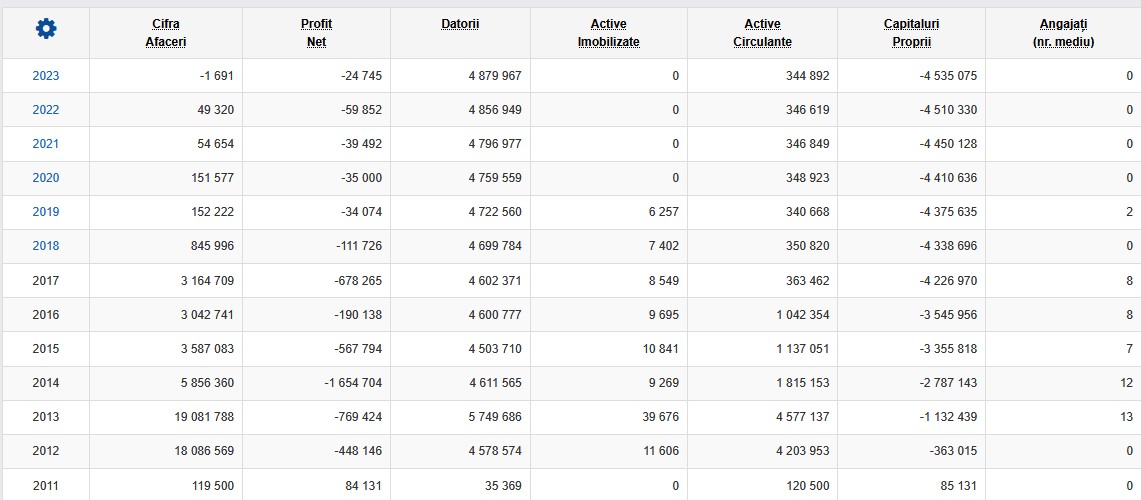Viewport: 1141px width, 500px height.
Task: Click fixed assets value 7 402
Action: click(663, 246)
